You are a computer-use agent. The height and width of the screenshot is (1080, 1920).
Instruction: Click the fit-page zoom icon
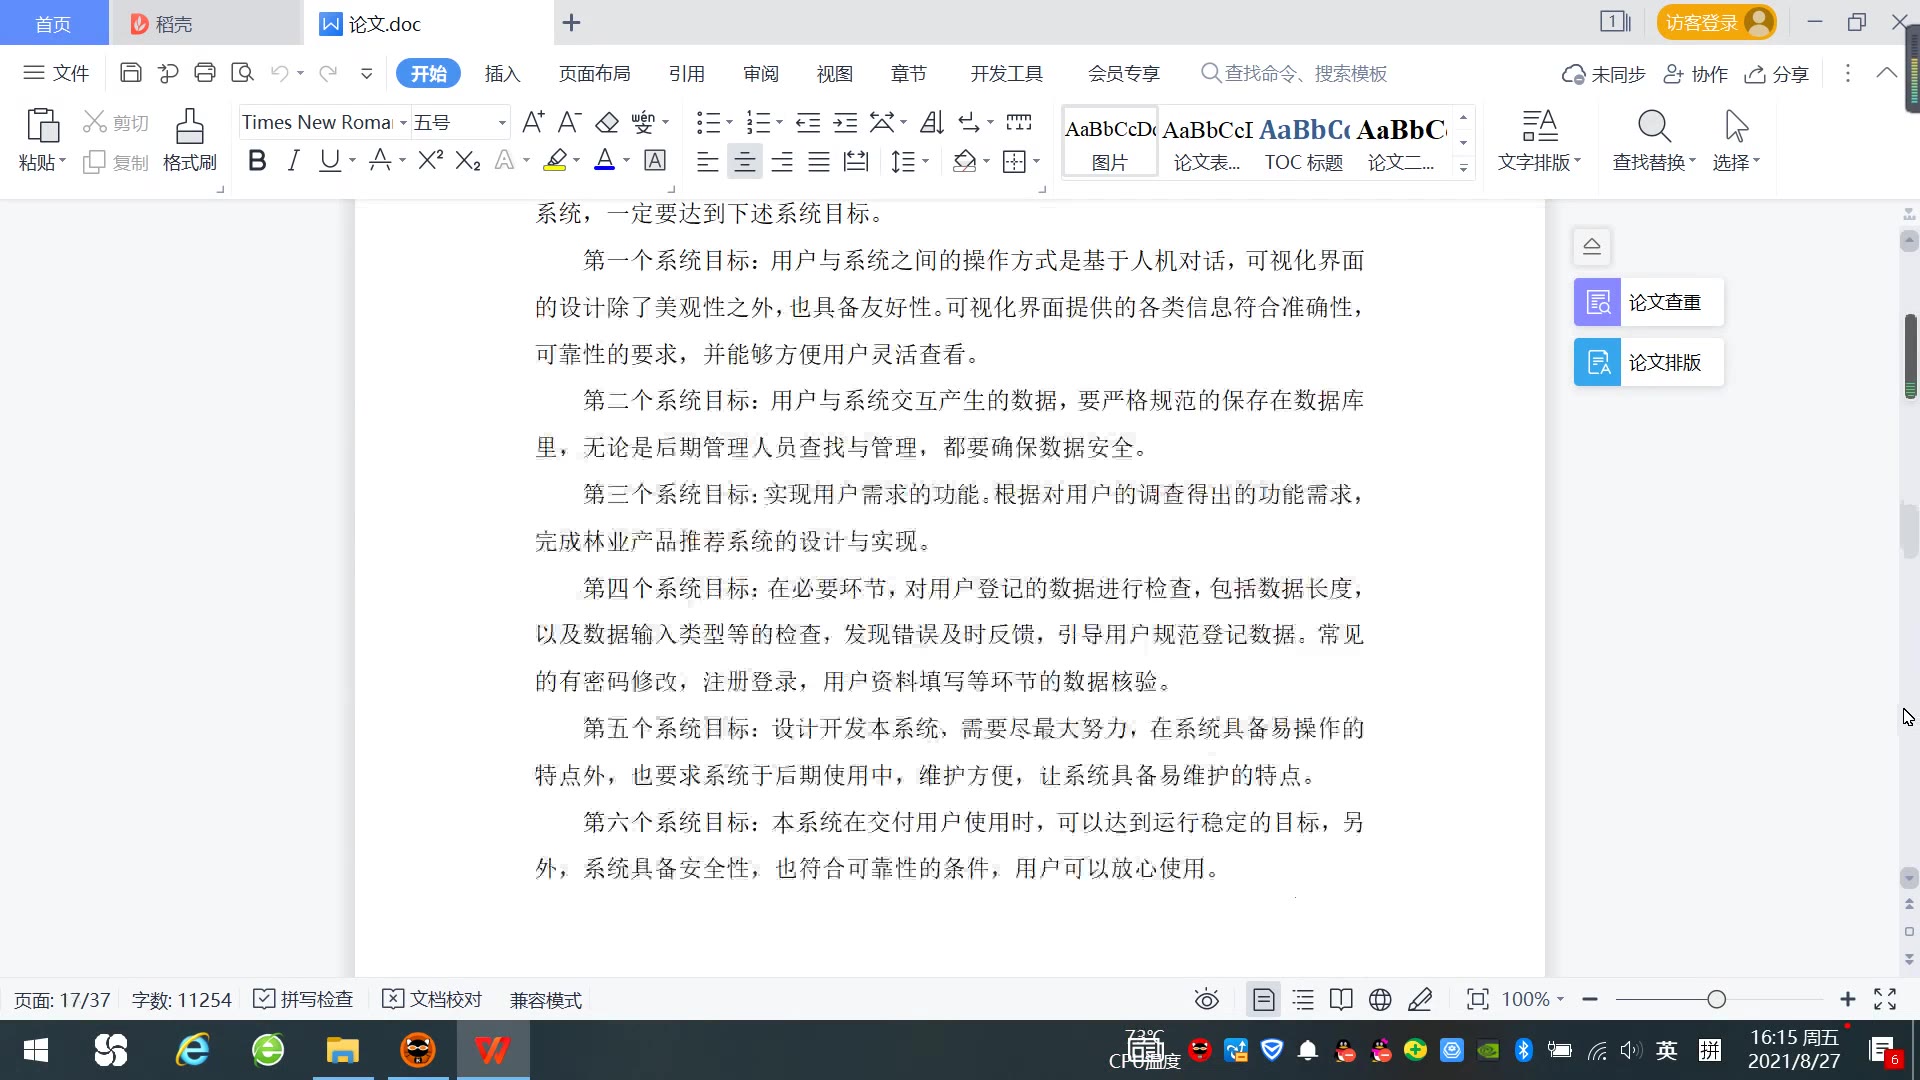[x=1477, y=999]
